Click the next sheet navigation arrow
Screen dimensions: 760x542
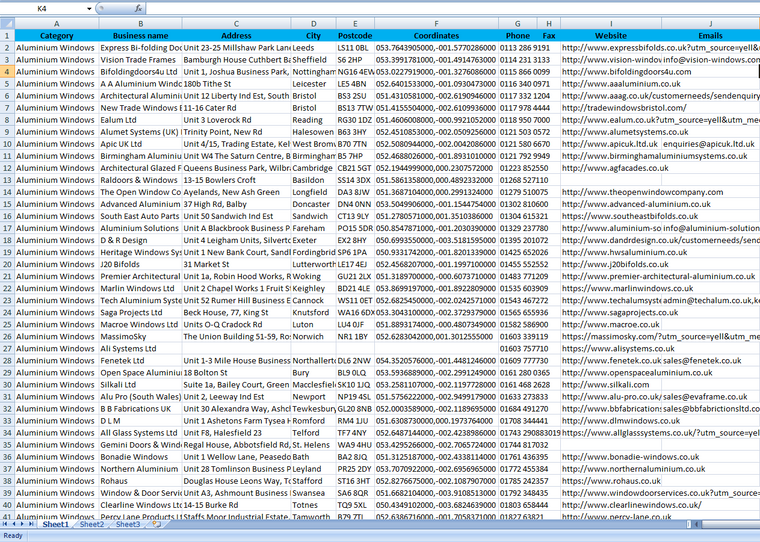[x=22, y=525]
